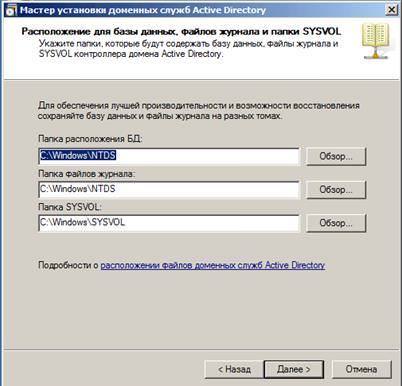This screenshot has height=386, width=402.
Task: Go back with the '< Назад' button
Action: [234, 369]
